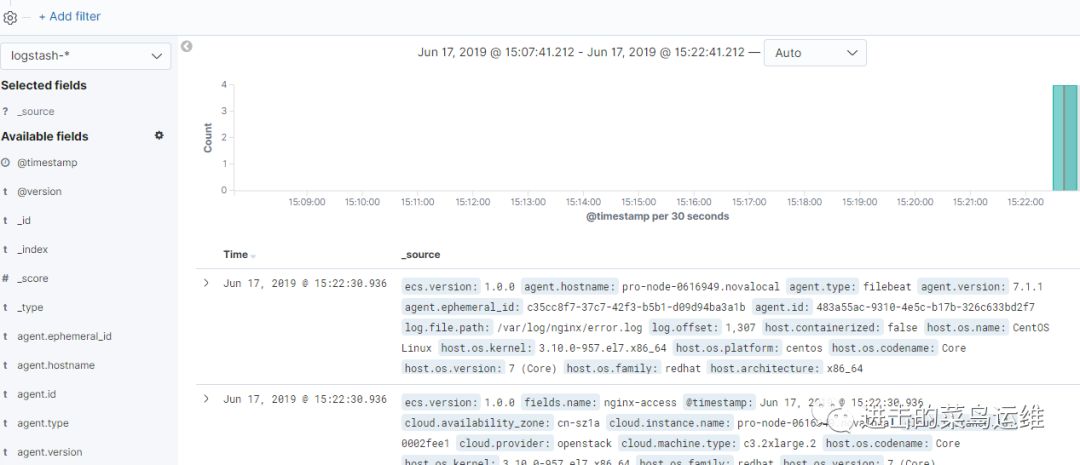The image size is (1080, 465).
Task: Select the _type field
Action: 30,307
